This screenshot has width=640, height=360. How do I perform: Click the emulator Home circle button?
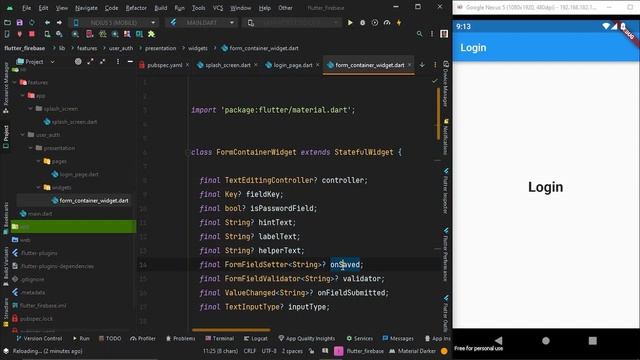click(546, 340)
